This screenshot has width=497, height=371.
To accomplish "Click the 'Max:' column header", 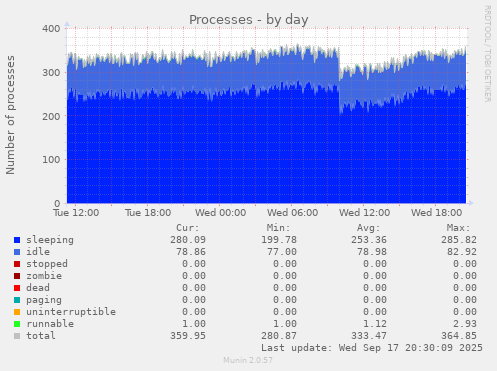I will 458,228.
